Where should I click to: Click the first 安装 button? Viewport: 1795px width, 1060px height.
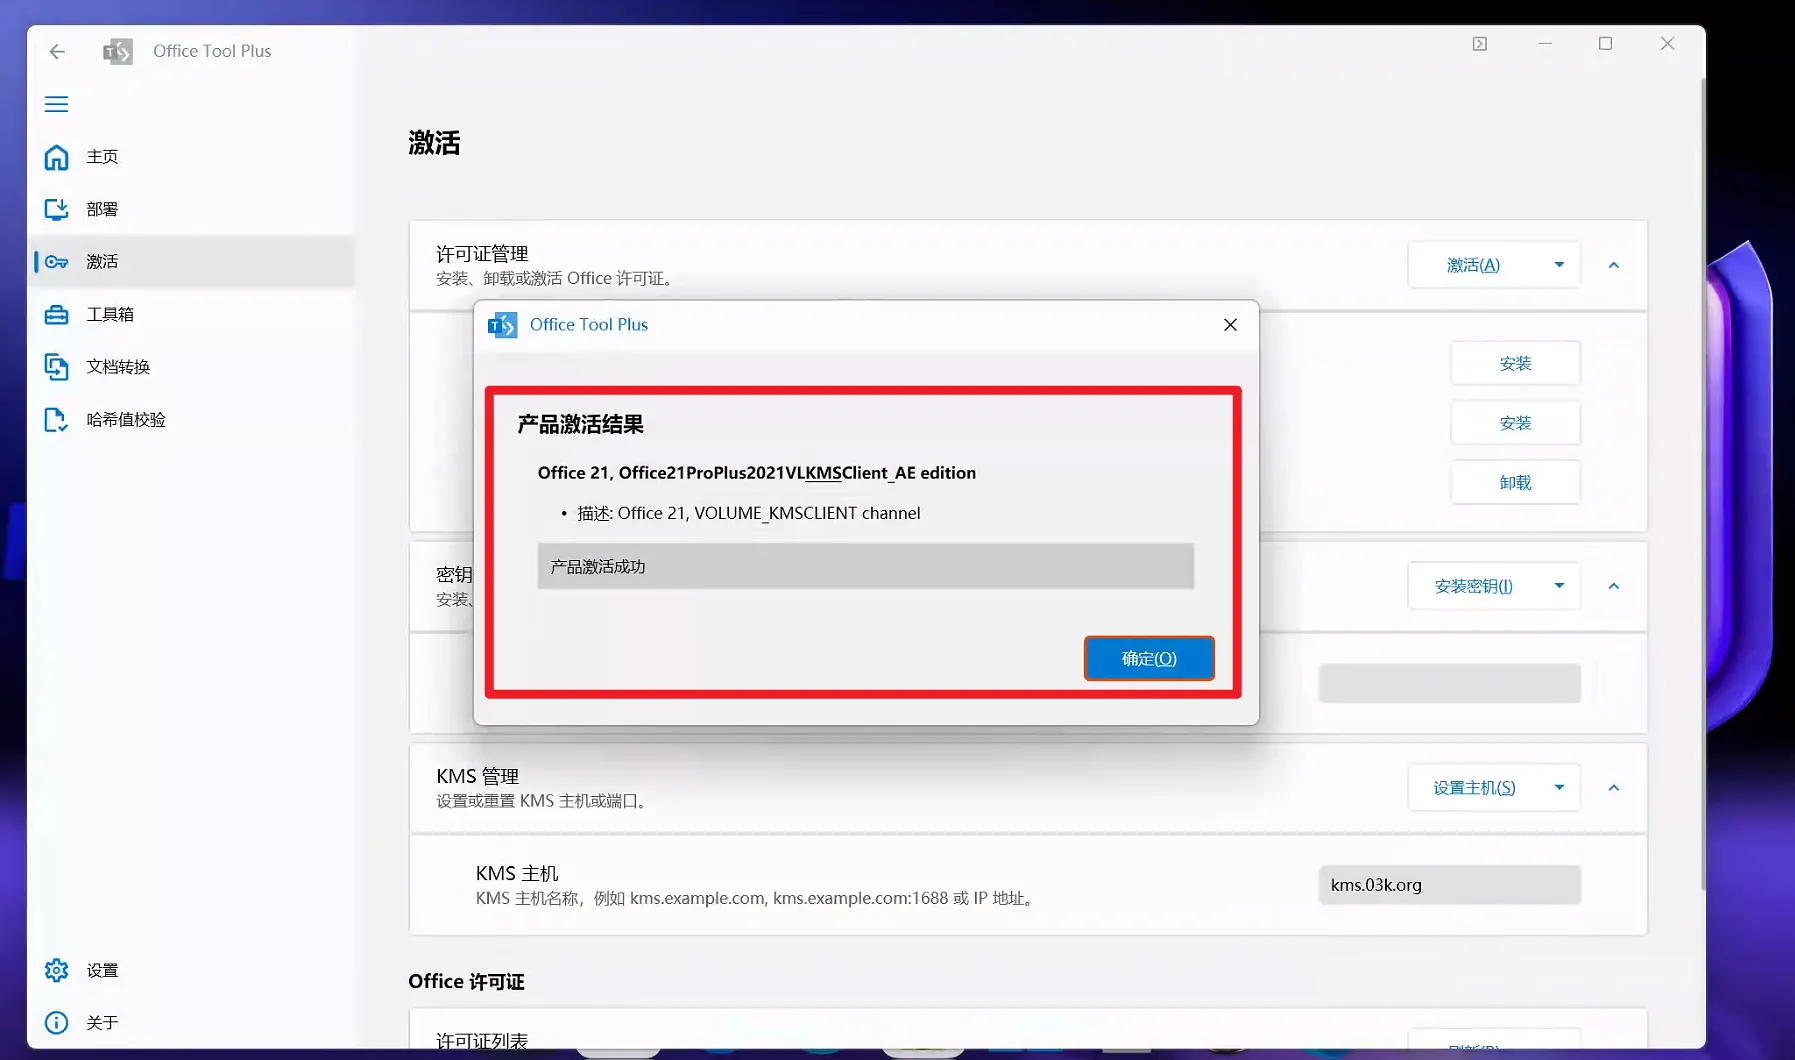point(1515,363)
